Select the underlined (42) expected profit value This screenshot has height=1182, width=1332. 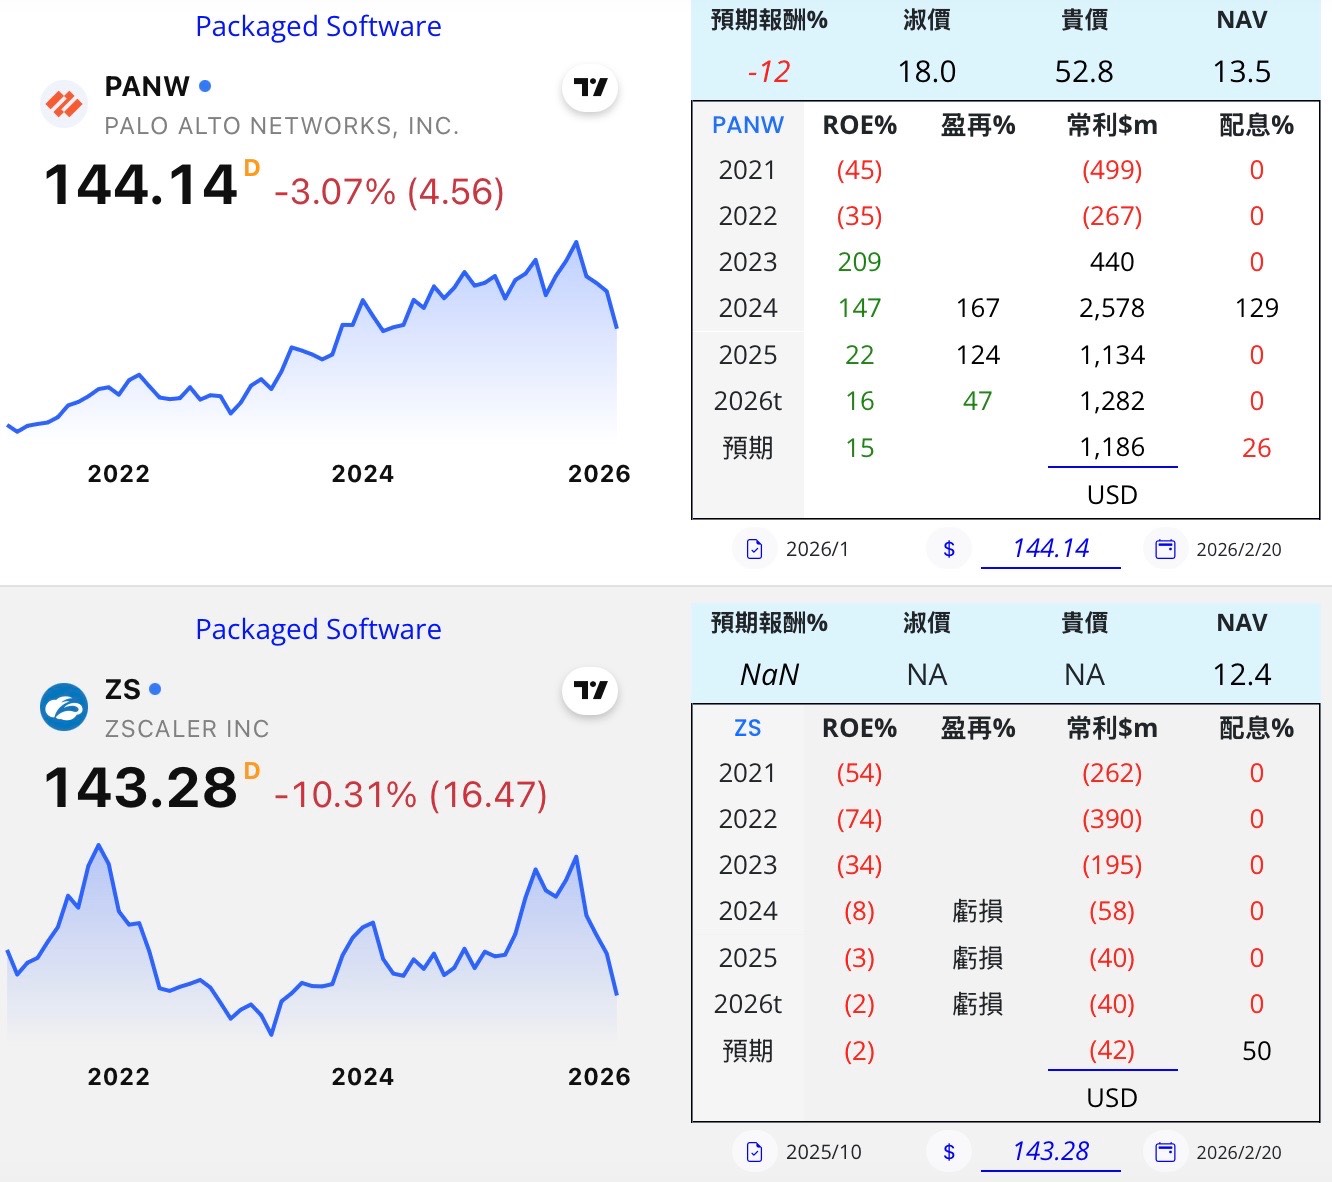pyautogui.click(x=1112, y=1050)
